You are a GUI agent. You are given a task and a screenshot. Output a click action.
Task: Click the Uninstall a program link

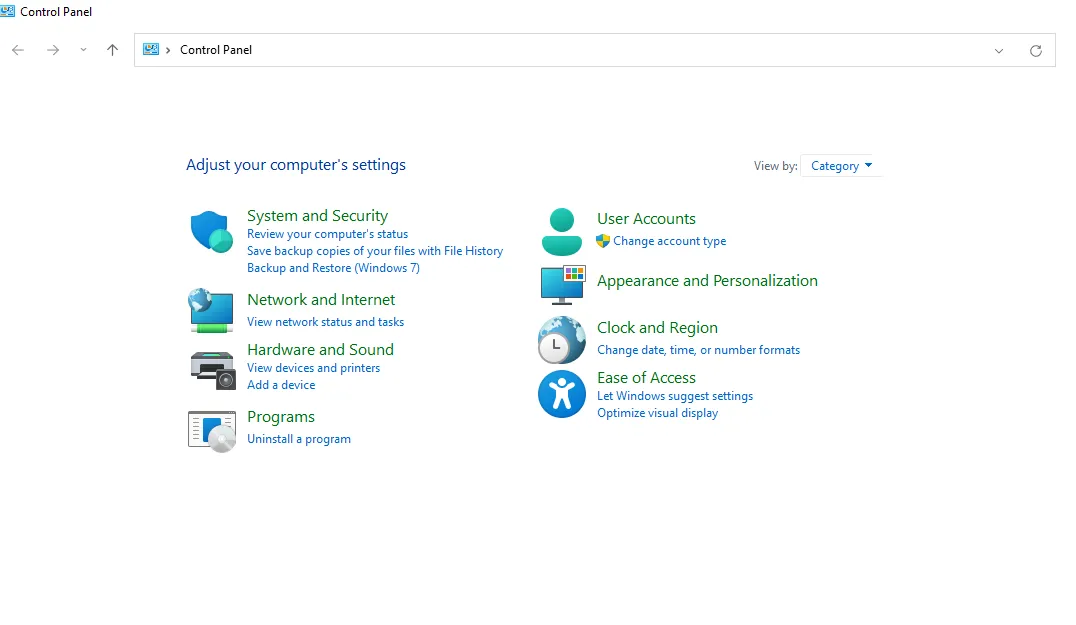coord(299,439)
